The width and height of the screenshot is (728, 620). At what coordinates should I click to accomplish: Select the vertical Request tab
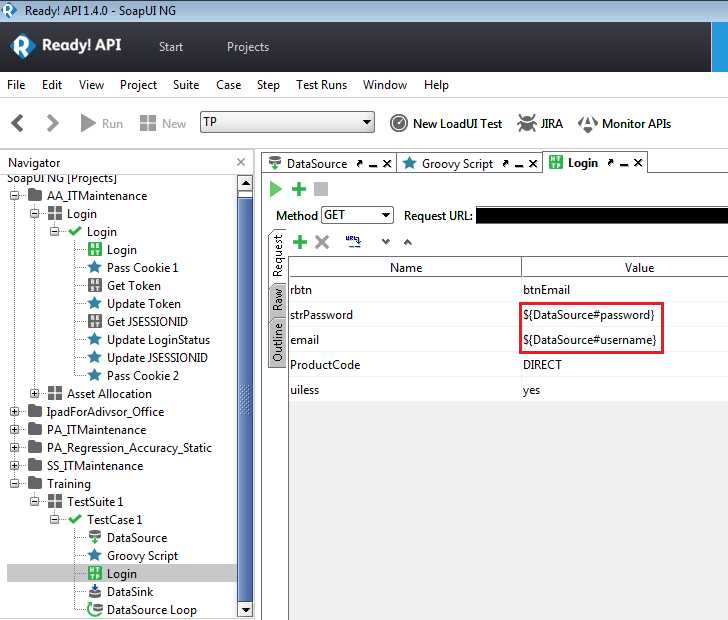[x=278, y=256]
